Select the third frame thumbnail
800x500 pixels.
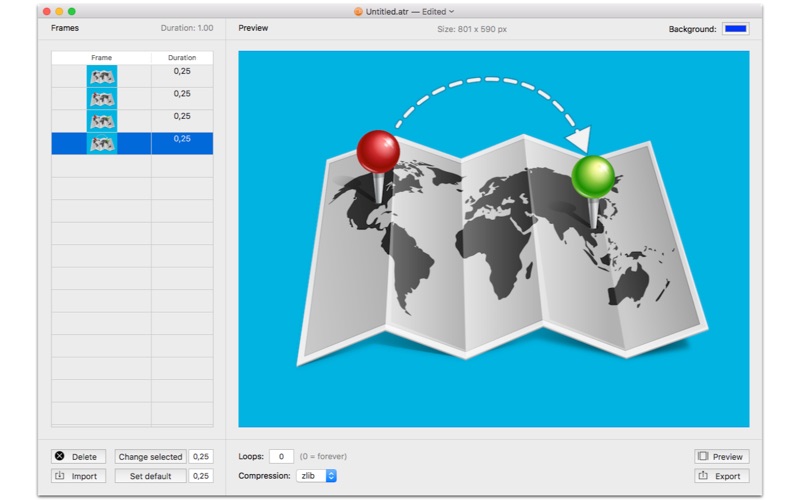pyautogui.click(x=102, y=121)
